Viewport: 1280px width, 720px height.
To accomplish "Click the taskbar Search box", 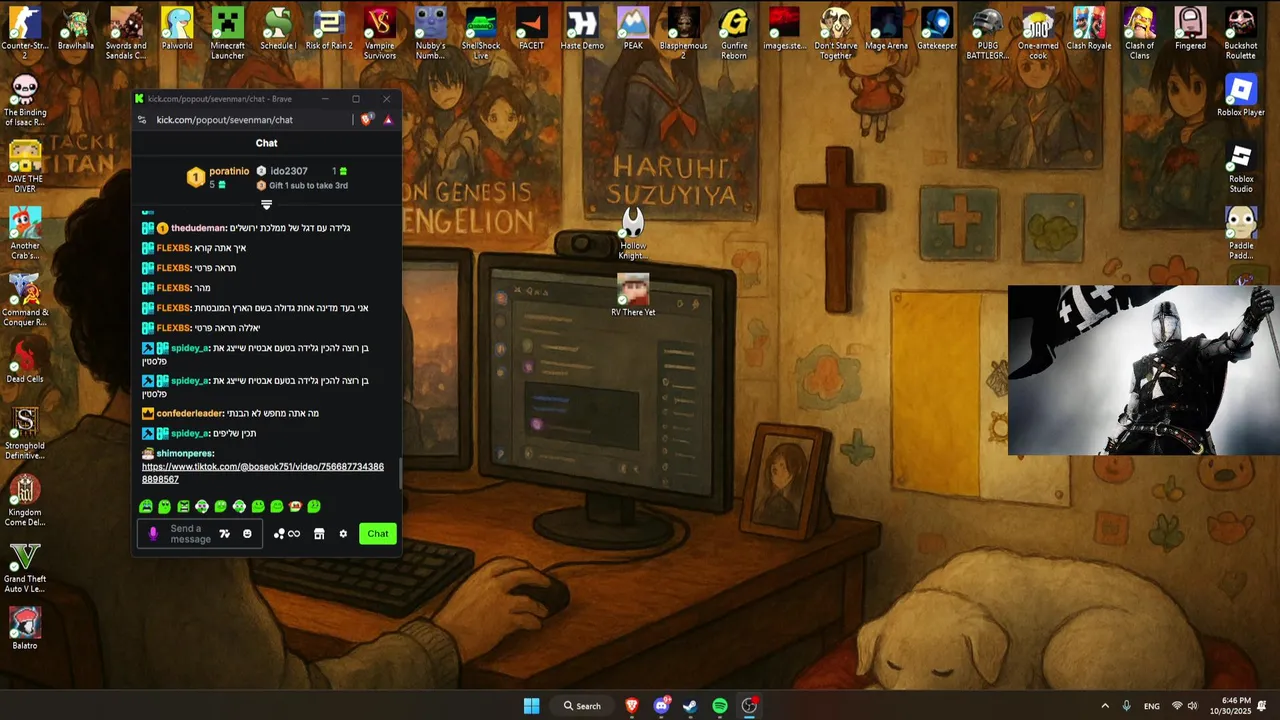I will point(582,706).
